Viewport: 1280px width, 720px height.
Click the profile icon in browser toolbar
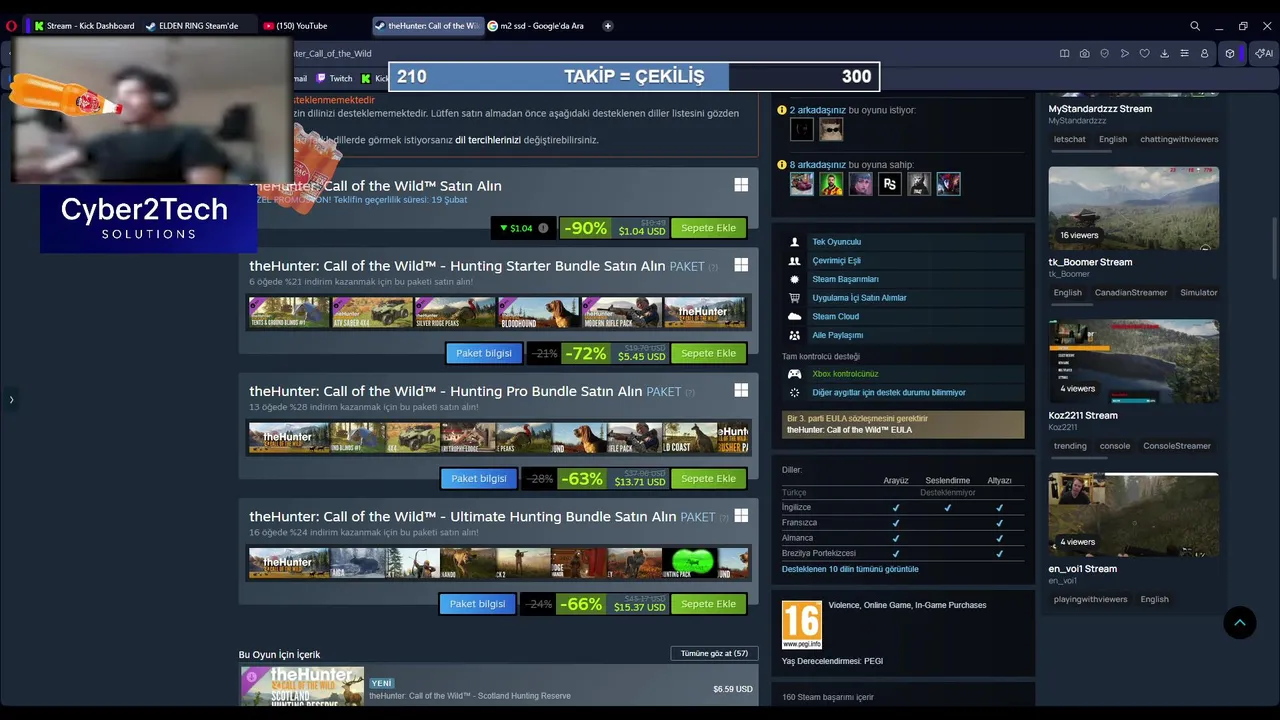click(1205, 53)
